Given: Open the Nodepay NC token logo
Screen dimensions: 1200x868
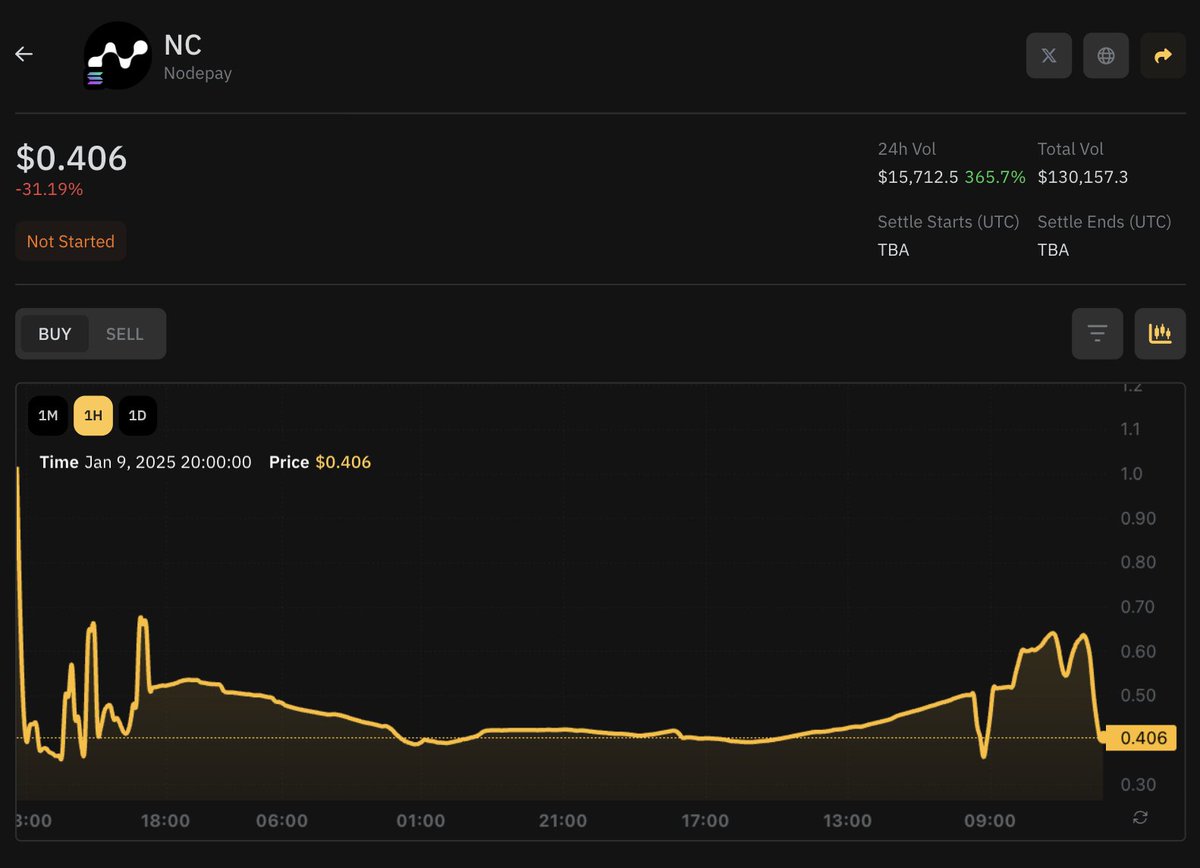Looking at the screenshot, I should 118,55.
